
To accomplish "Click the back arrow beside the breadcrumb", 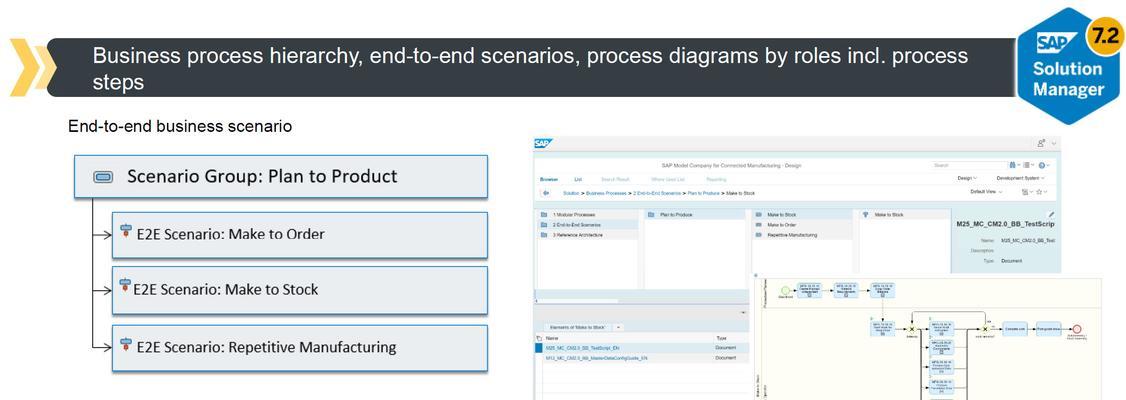I will click(x=546, y=192).
